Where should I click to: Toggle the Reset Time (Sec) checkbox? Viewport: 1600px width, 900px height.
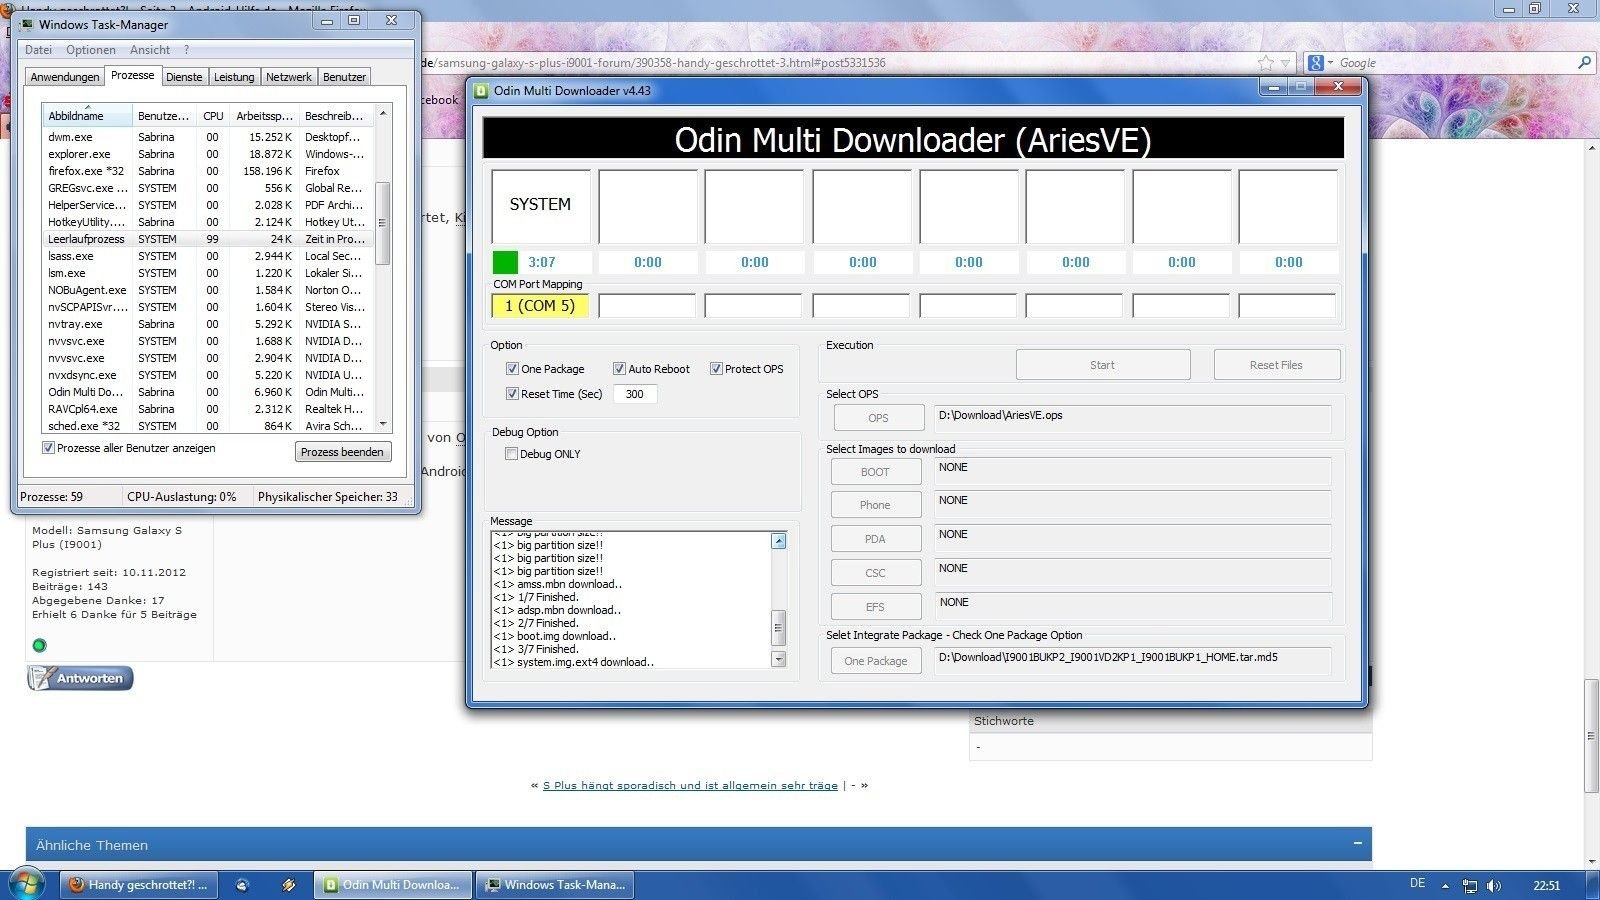[512, 394]
